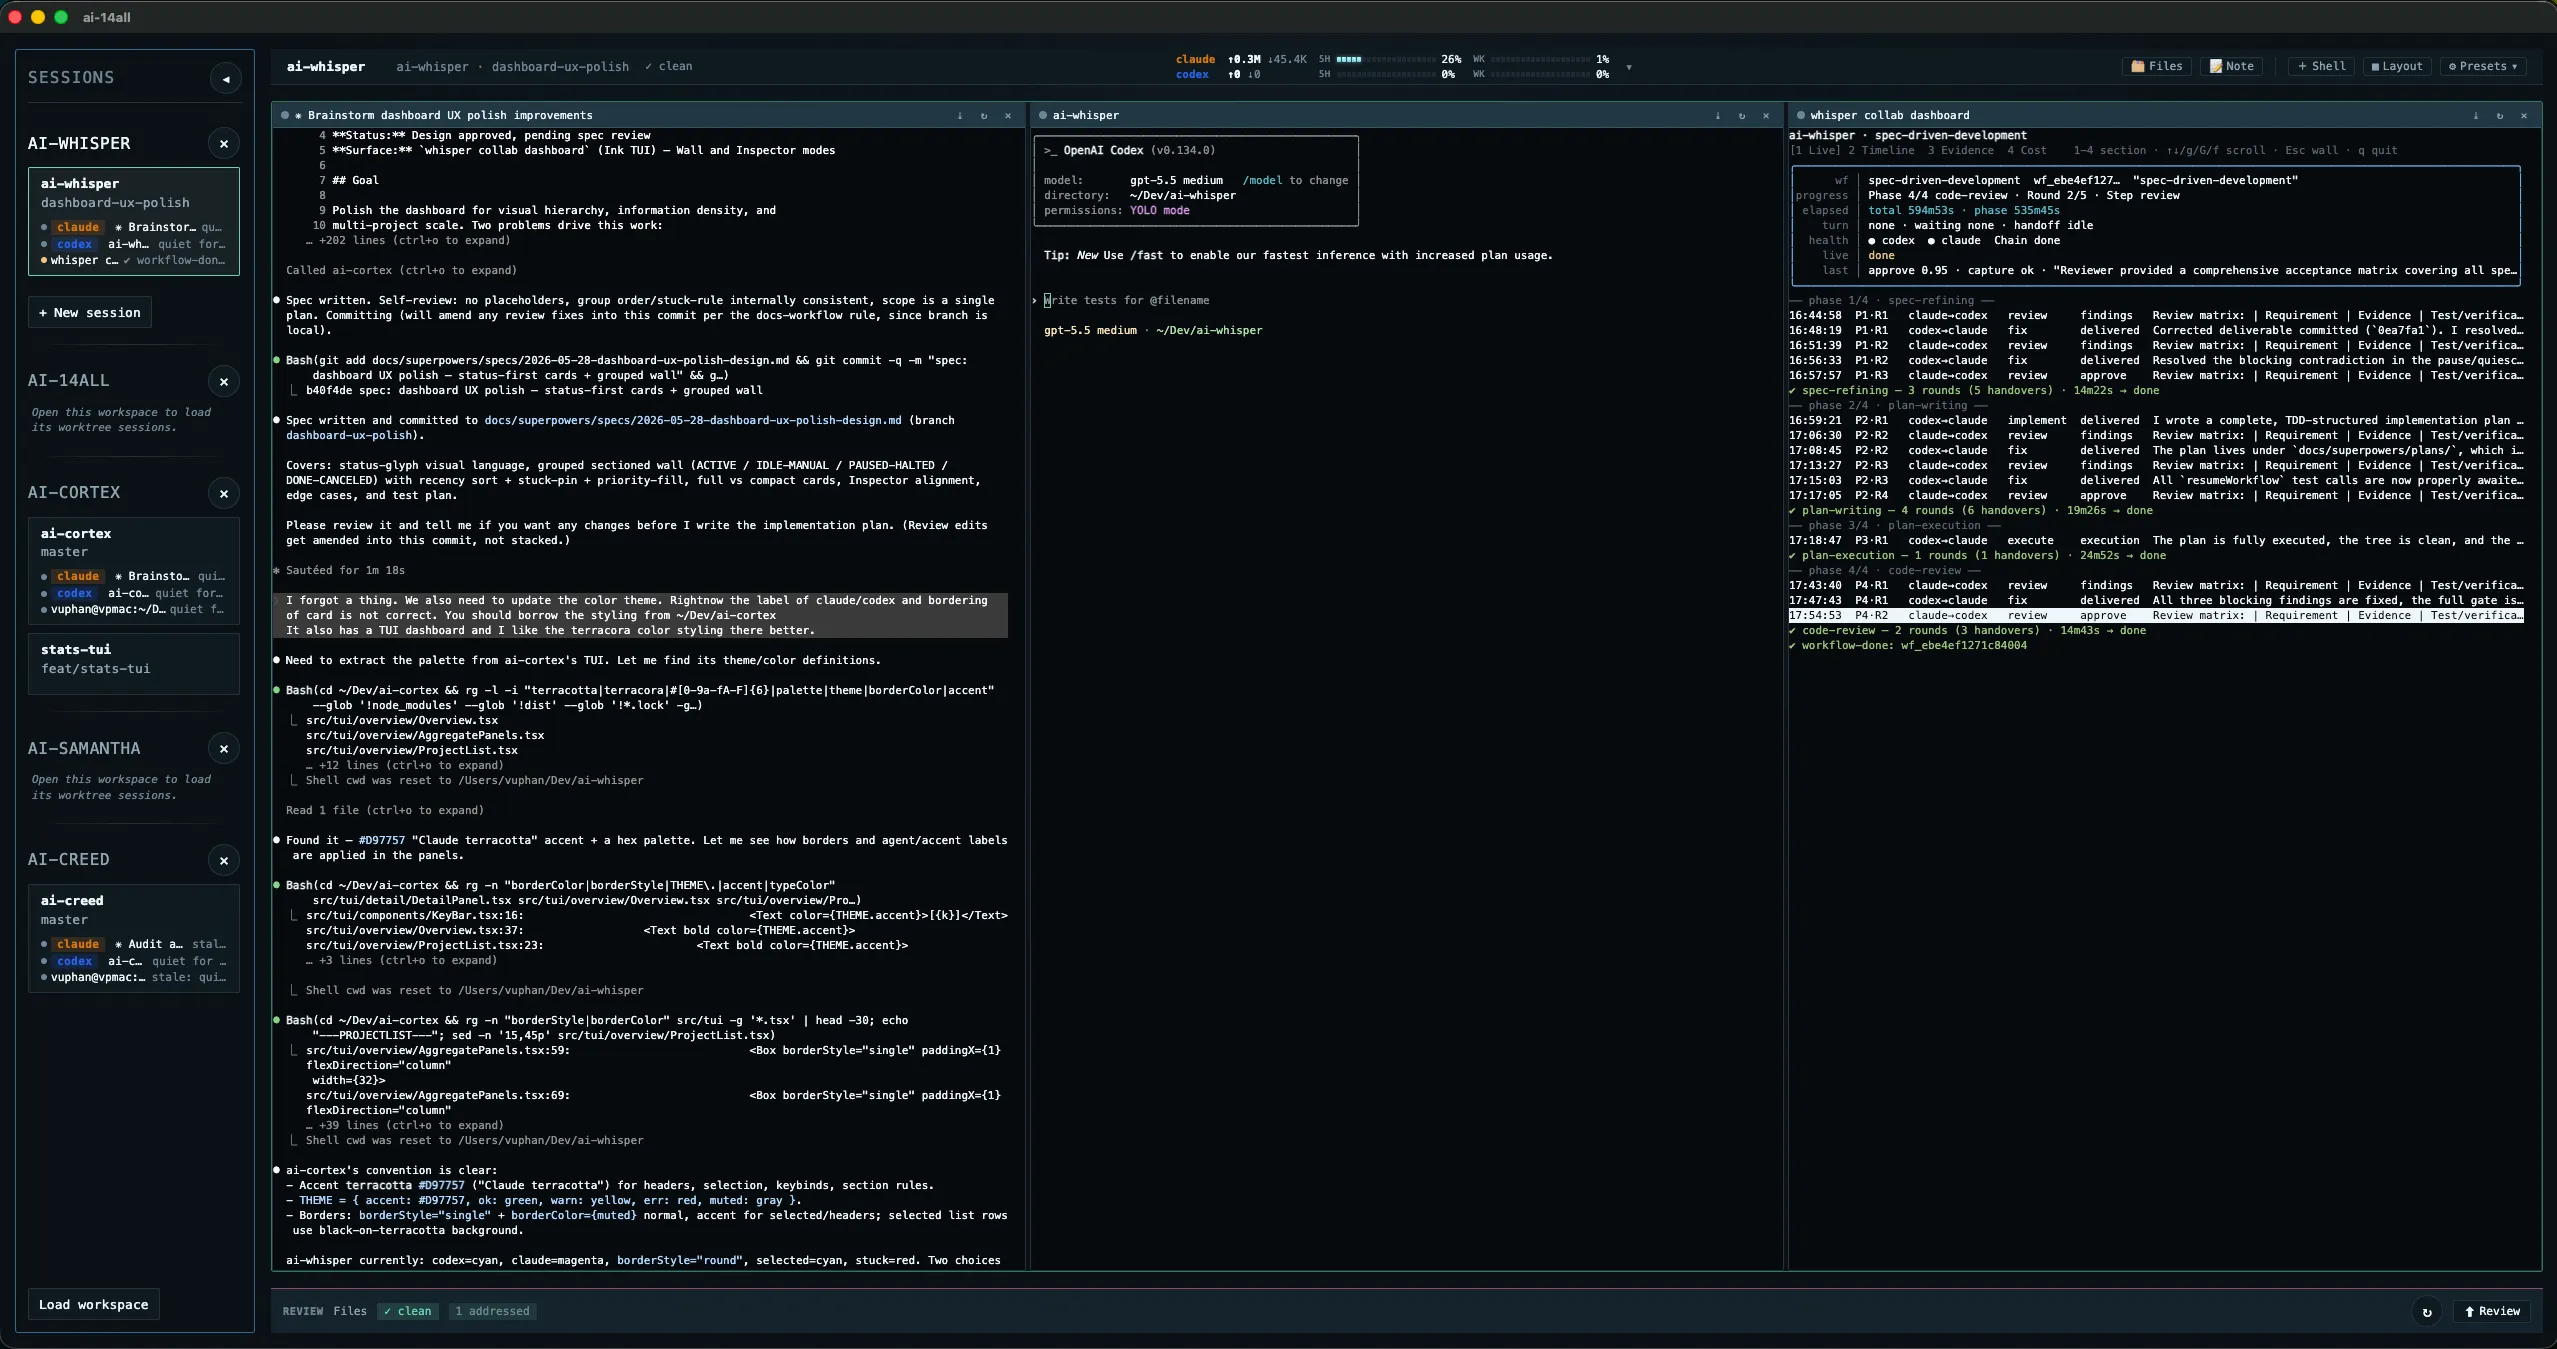
Task: Switch to the '1 Live' dashboard section
Action: pyautogui.click(x=1815, y=151)
